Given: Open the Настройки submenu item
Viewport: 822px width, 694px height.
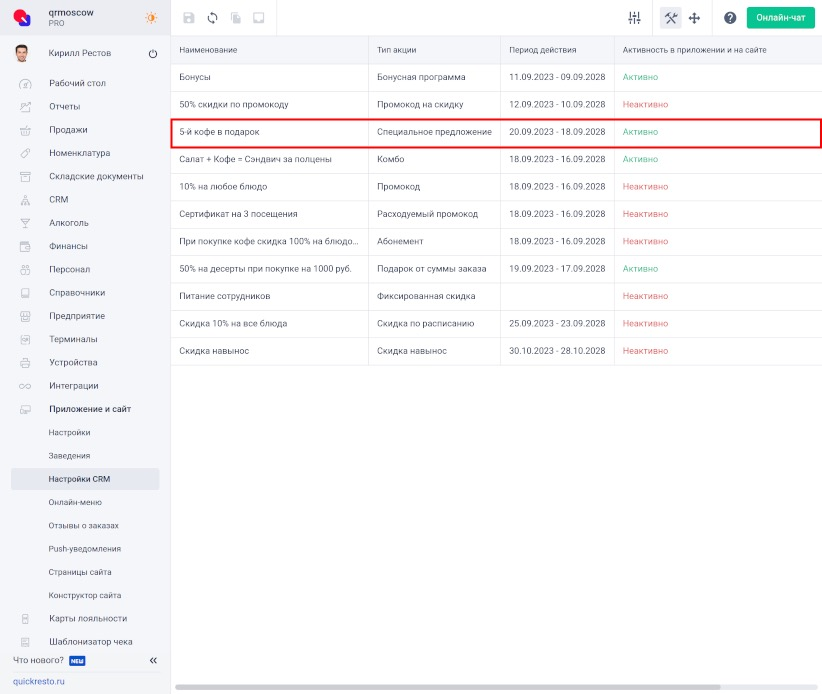Looking at the screenshot, I should (69, 432).
